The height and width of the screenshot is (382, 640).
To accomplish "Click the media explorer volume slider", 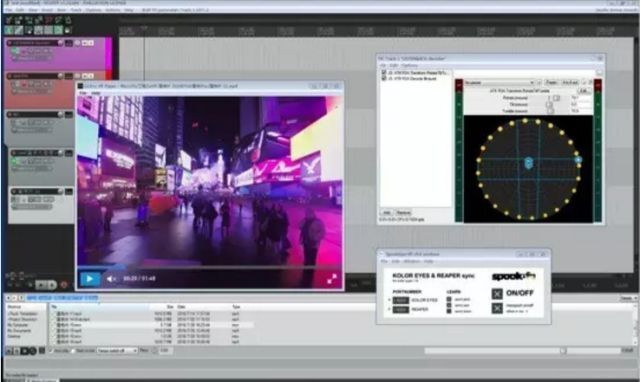I will (522, 351).
